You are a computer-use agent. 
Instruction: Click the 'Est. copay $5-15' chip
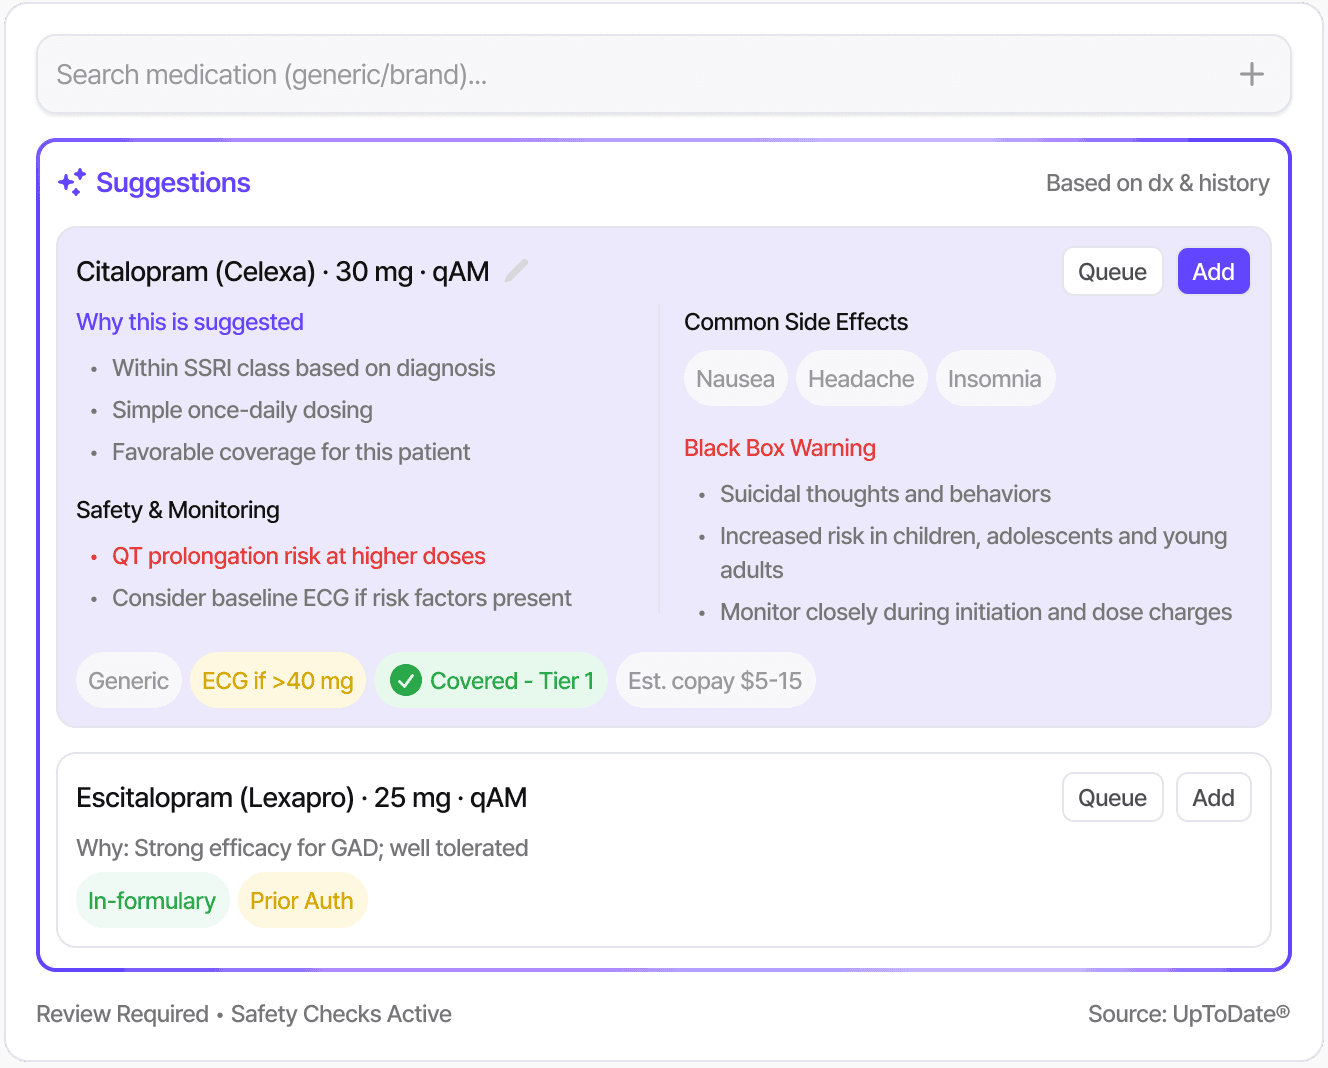[x=715, y=681]
